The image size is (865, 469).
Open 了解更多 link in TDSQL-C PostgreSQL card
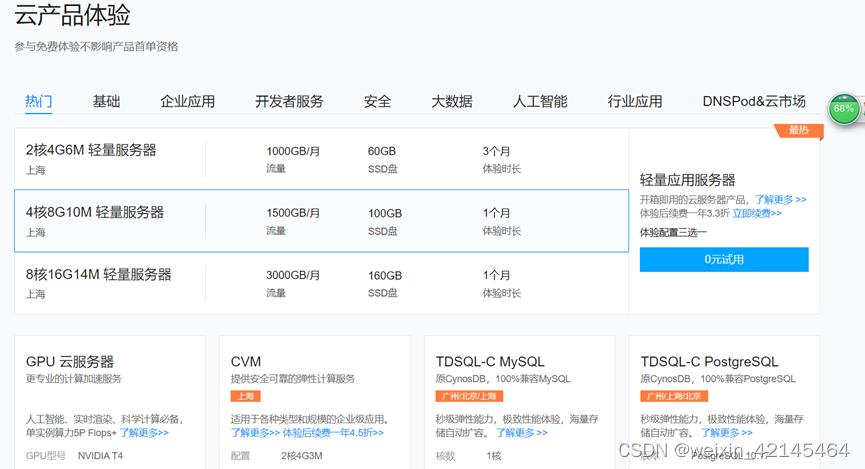[727, 433]
